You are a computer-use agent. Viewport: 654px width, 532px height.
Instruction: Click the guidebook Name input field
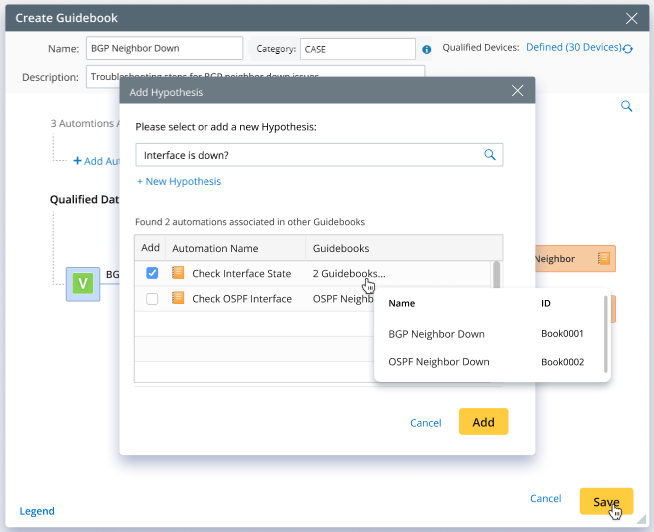point(164,49)
